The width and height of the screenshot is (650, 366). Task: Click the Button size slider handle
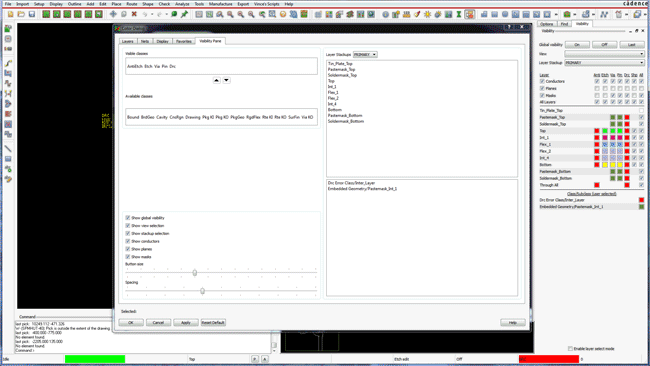195,273
